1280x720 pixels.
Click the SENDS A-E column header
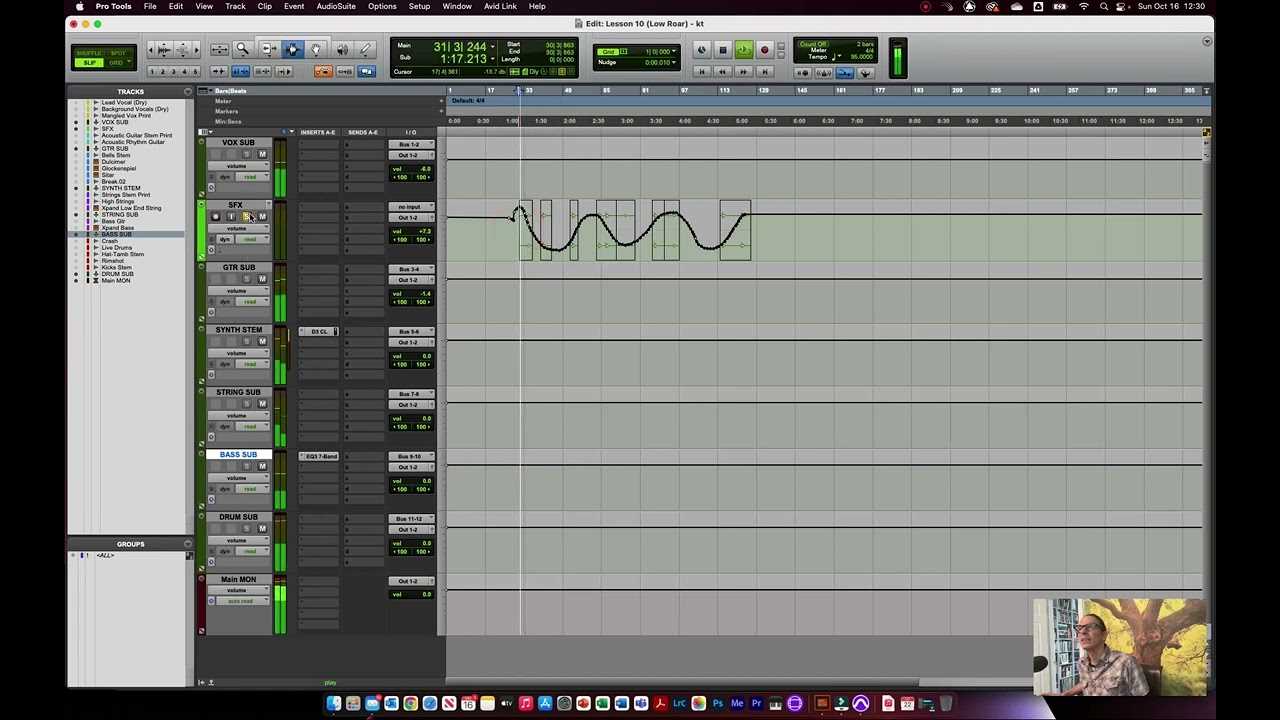pos(363,132)
